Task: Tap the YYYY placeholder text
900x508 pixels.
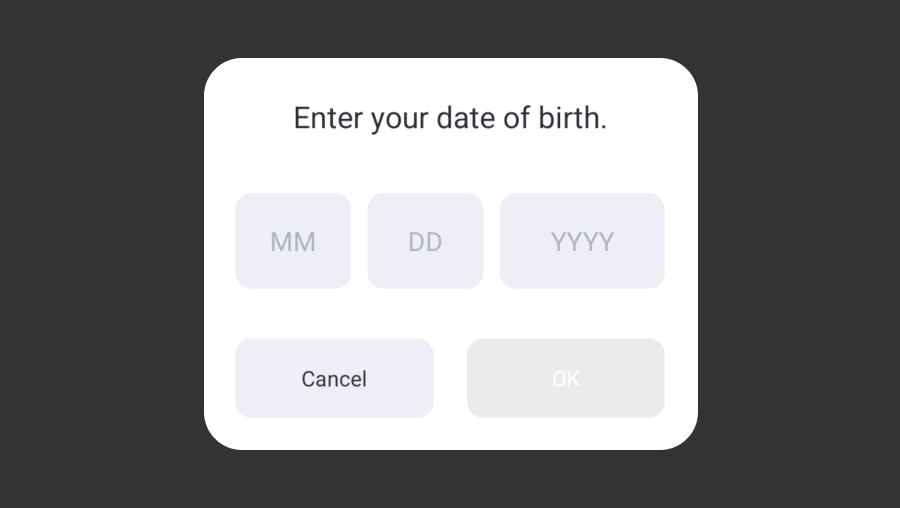Action: point(582,242)
